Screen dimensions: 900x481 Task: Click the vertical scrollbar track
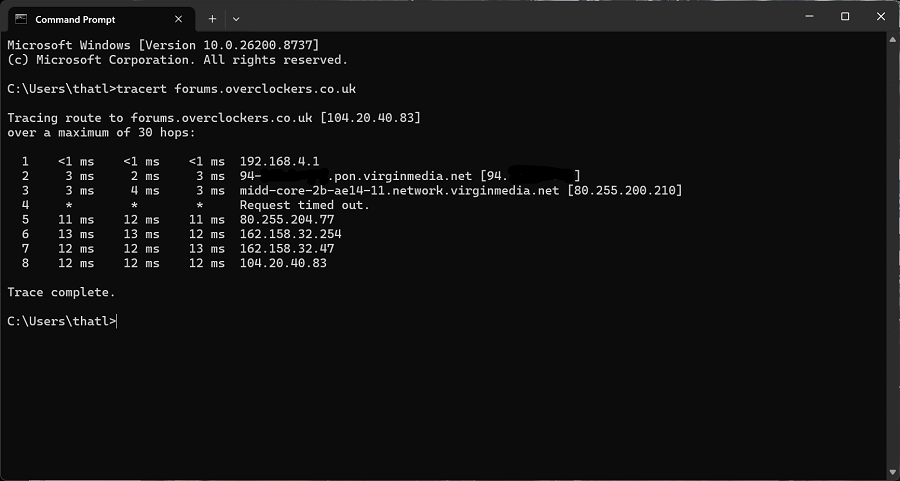tap(893, 256)
